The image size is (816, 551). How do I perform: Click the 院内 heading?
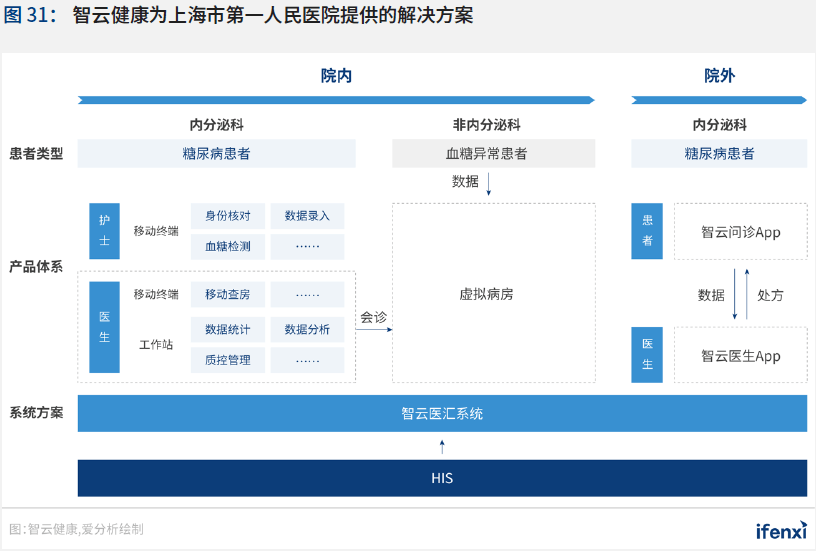tap(336, 75)
